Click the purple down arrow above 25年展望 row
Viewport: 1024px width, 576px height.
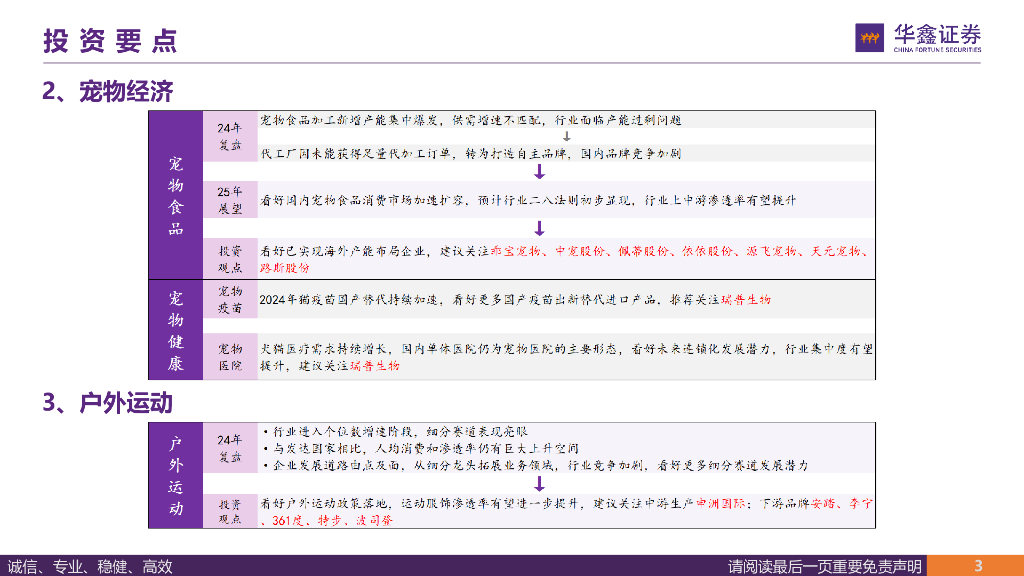(x=539, y=171)
